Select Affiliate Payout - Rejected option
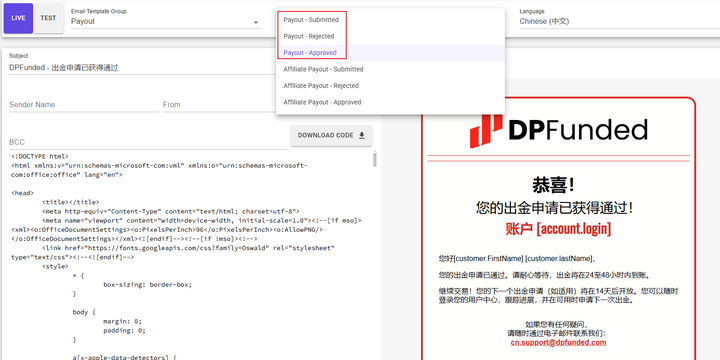Screen dimensions: 720x360 390,86
